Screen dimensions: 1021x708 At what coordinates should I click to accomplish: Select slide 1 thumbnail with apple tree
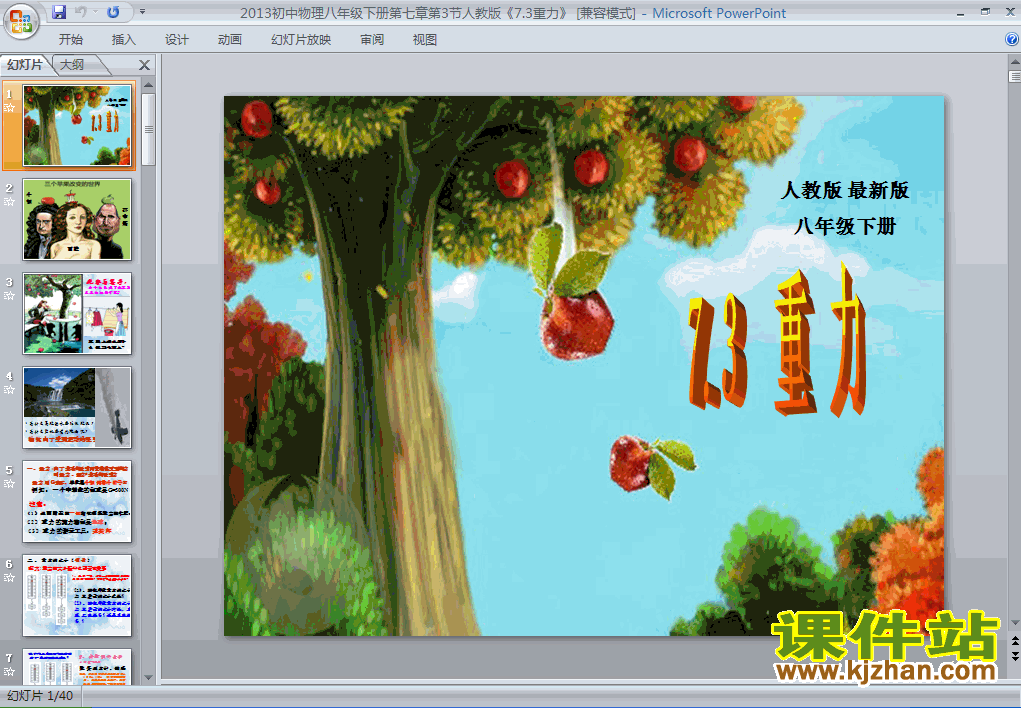(77, 125)
